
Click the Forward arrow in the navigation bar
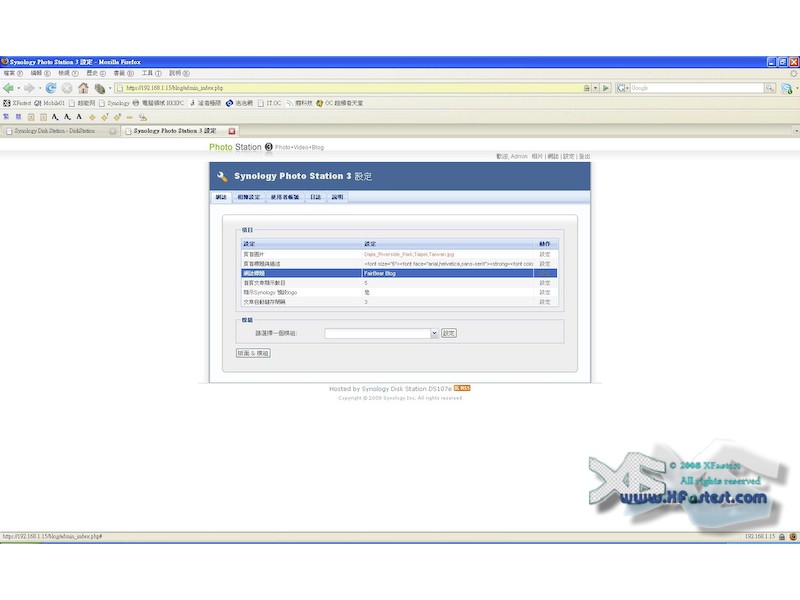[29, 88]
